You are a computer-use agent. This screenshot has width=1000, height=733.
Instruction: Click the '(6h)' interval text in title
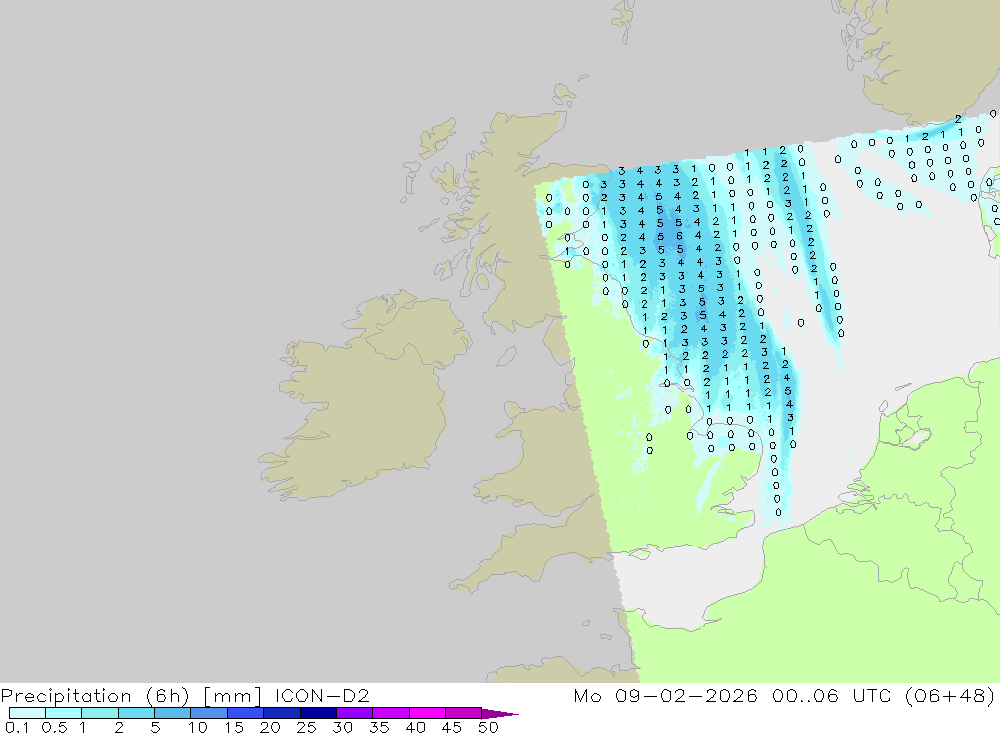168,696
